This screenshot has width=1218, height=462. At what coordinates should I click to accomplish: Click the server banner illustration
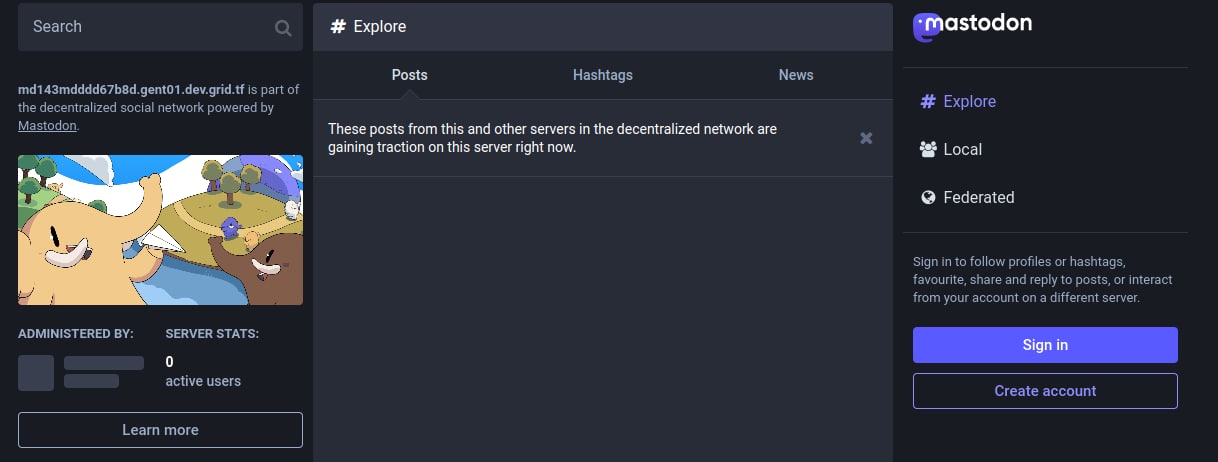pyautogui.click(x=160, y=230)
